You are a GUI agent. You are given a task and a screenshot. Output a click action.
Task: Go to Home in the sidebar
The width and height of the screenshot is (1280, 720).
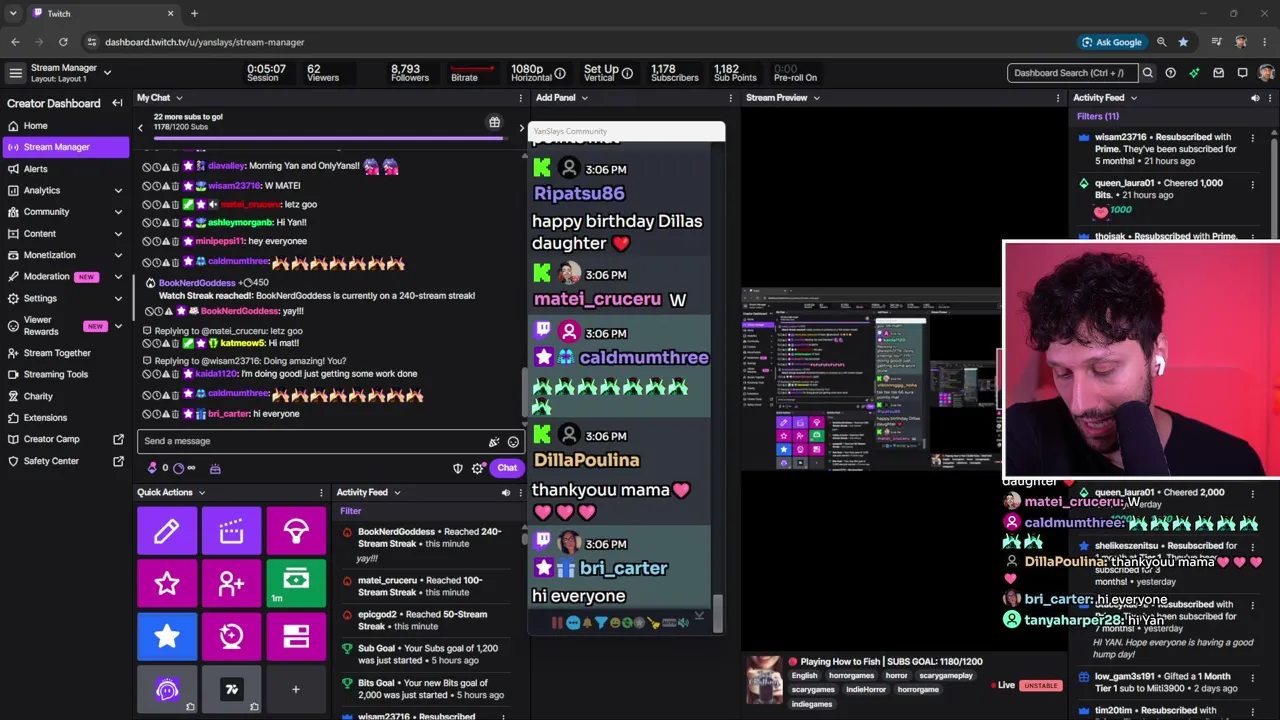coord(65,126)
